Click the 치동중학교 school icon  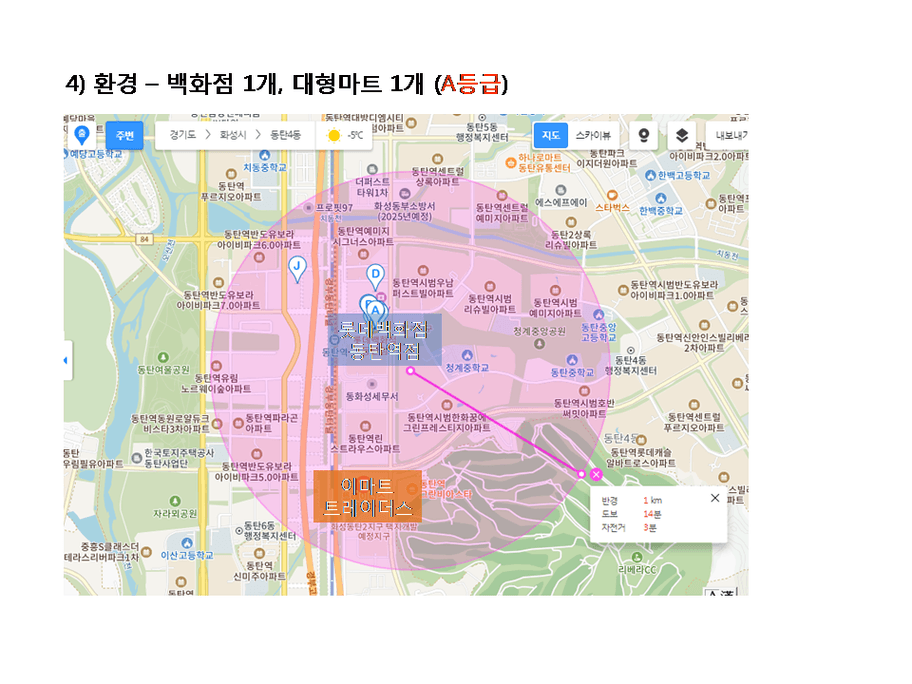[x=265, y=155]
